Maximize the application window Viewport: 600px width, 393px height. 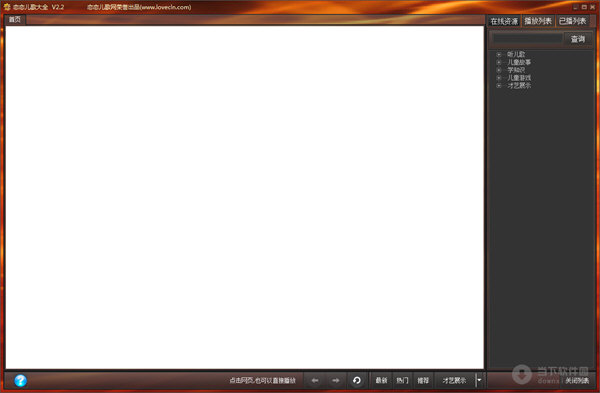(584, 7)
